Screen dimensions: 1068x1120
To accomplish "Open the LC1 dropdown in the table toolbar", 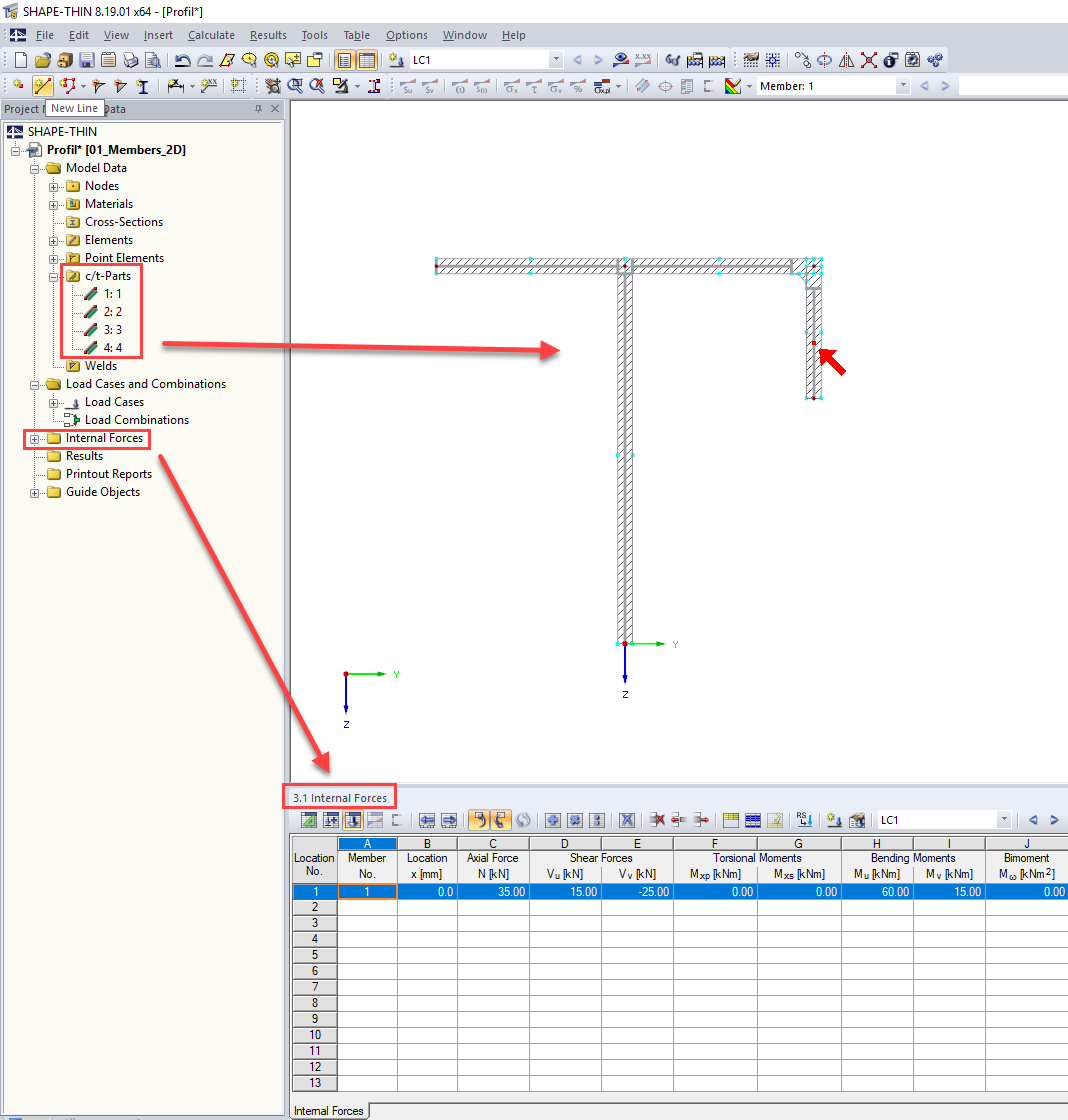I will coord(1004,819).
